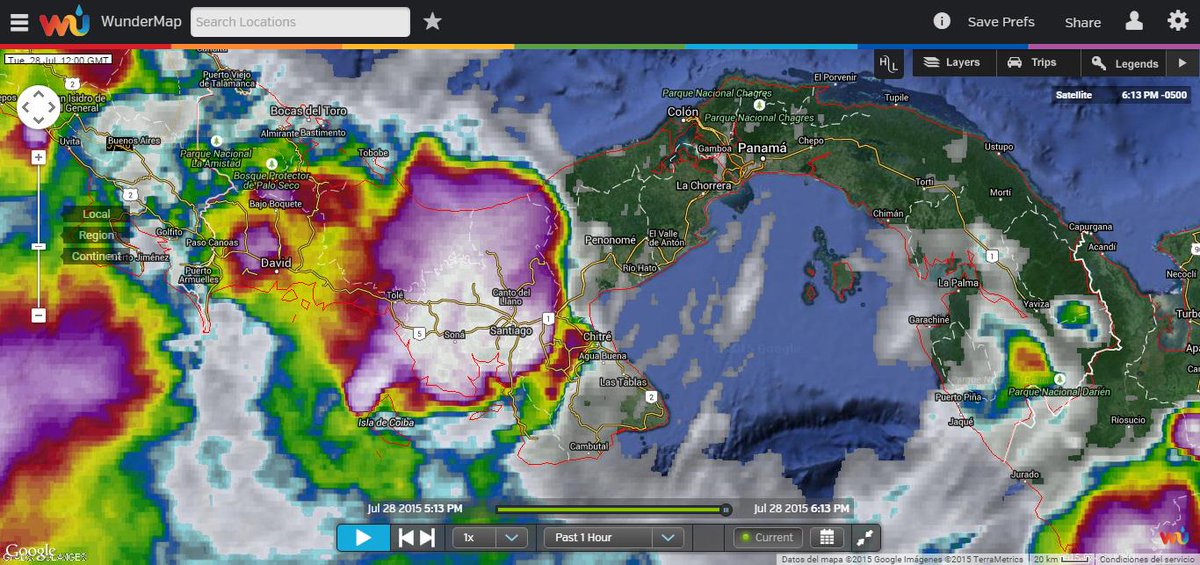Click the timeline scrubber handle
Screen dimensions: 1200x565
click(726, 509)
